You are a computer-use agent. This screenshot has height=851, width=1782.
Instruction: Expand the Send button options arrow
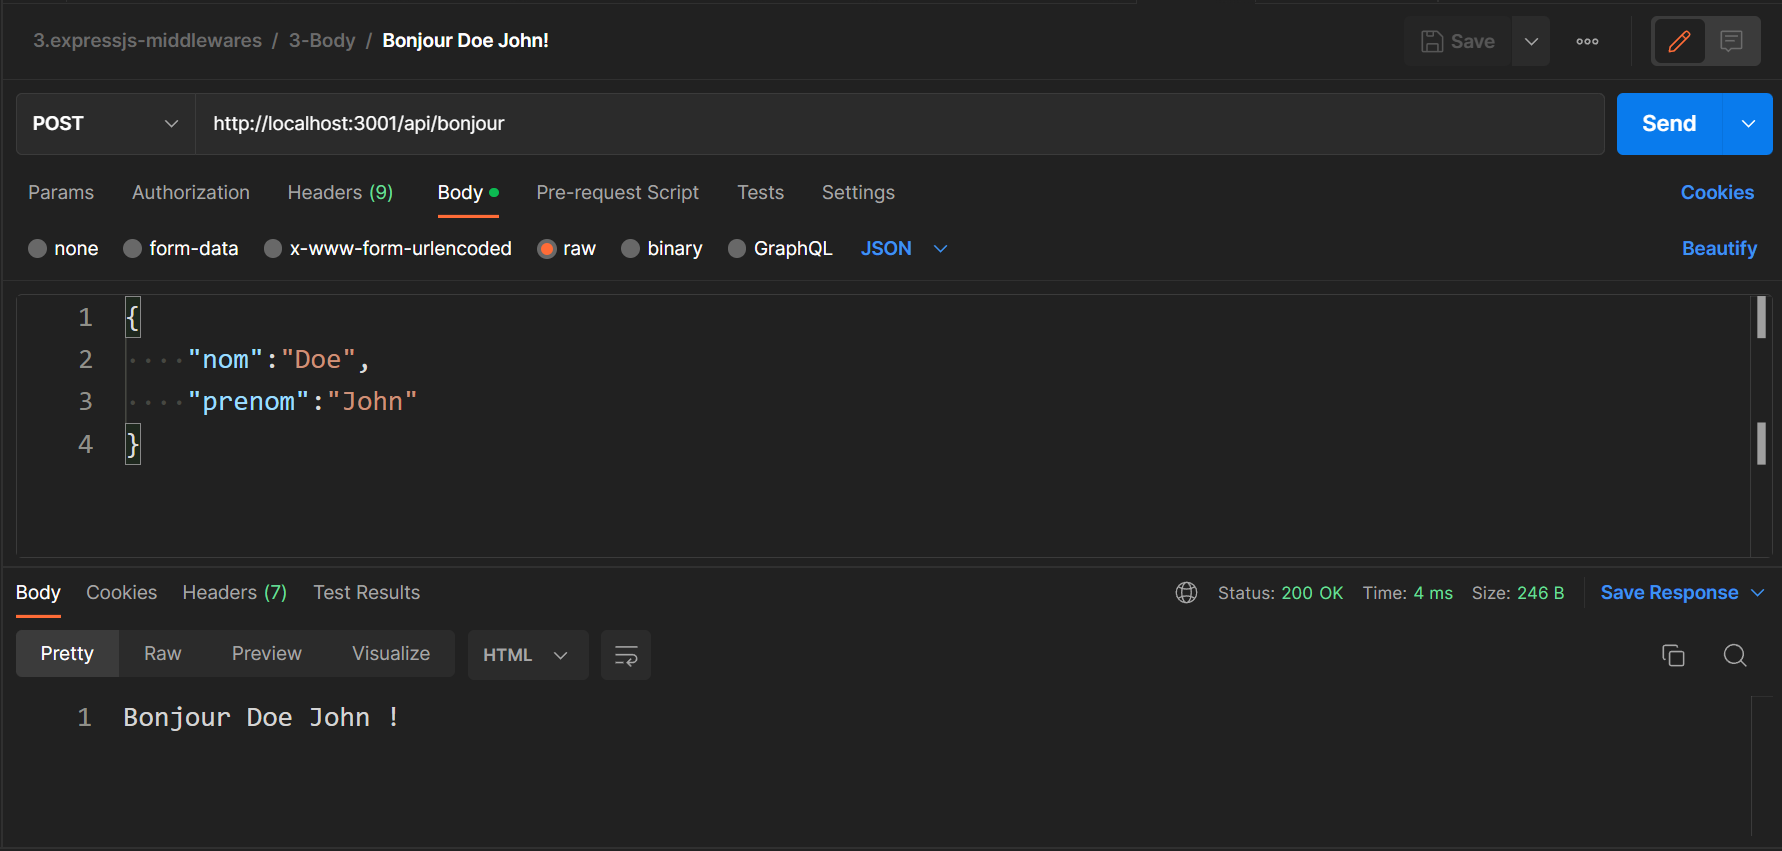tap(1748, 124)
